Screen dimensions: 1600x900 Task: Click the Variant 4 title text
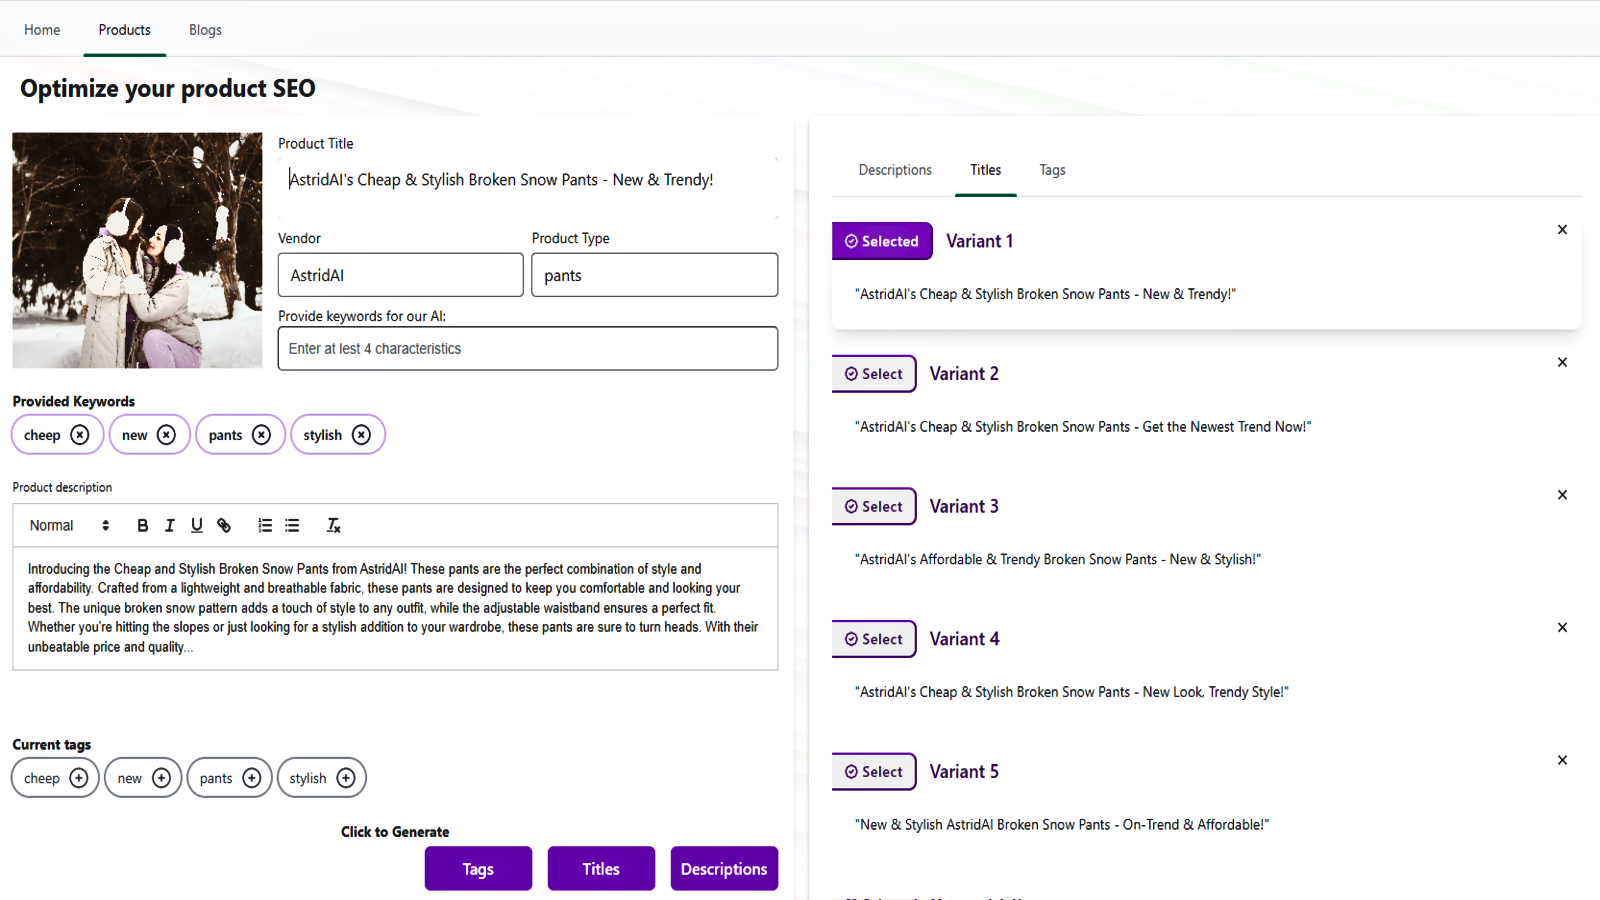[x=1072, y=692]
